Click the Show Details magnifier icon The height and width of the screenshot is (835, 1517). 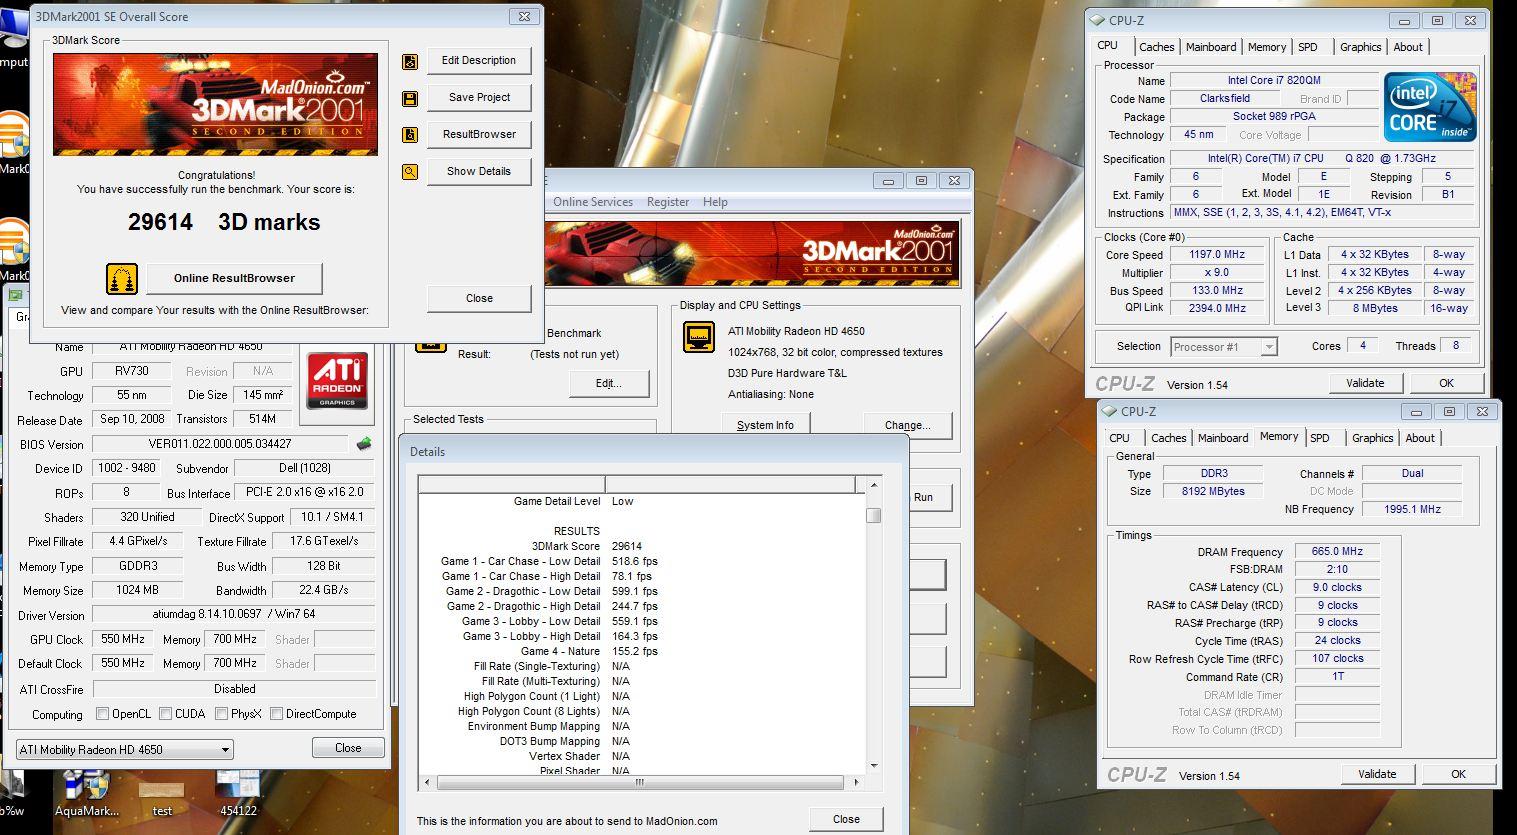(410, 172)
